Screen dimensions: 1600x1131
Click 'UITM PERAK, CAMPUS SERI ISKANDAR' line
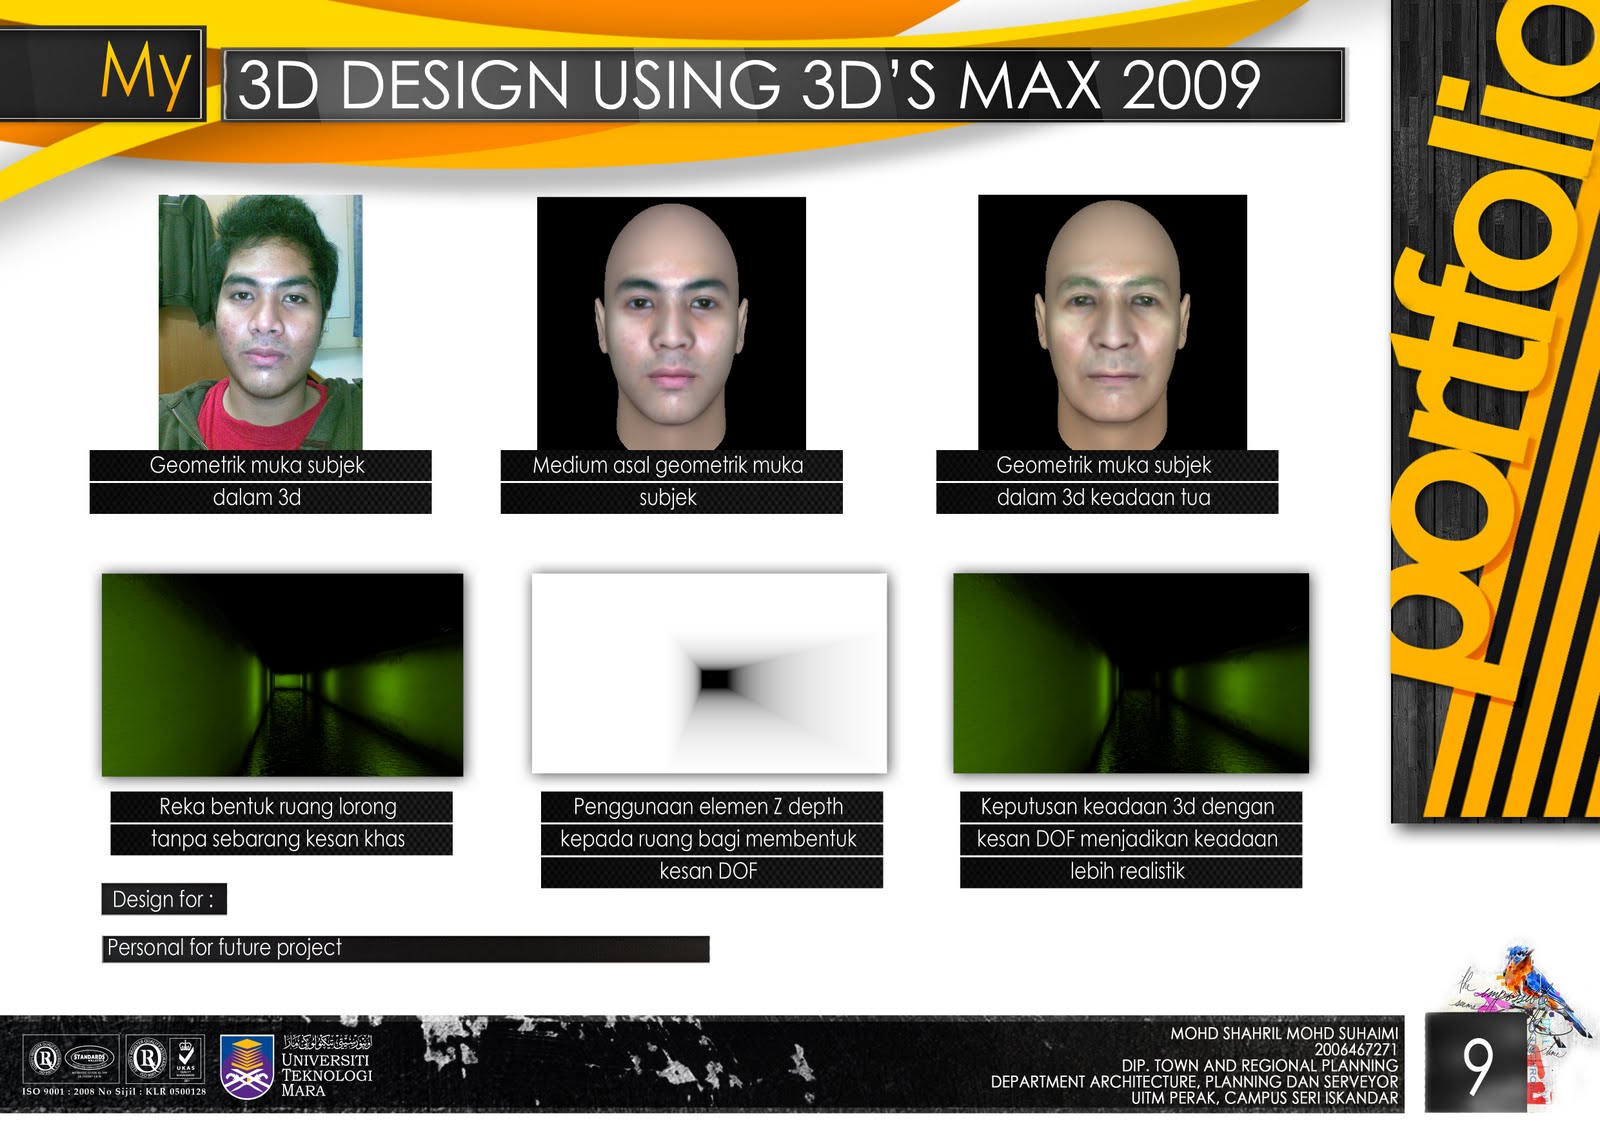pyautogui.click(x=1264, y=1098)
